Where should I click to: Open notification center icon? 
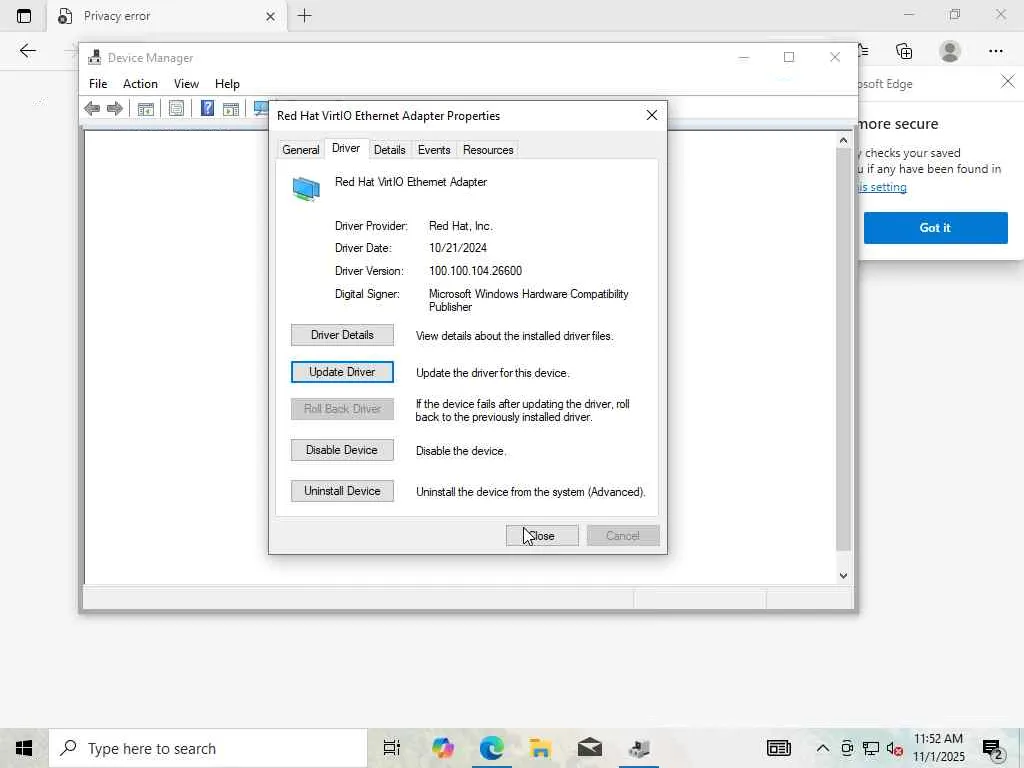pyautogui.click(x=992, y=749)
